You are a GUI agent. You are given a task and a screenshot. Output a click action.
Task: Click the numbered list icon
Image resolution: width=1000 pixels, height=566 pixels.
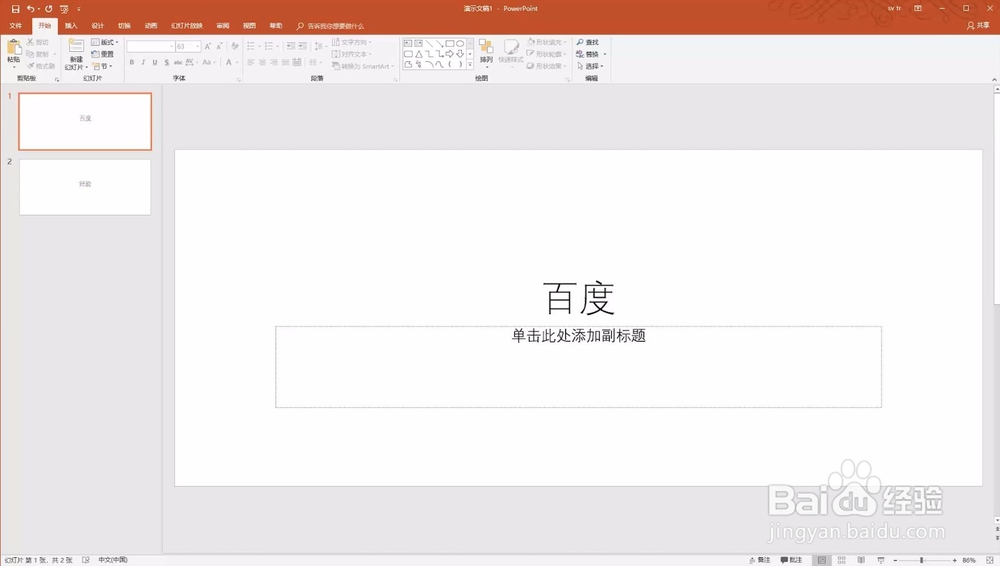270,46
